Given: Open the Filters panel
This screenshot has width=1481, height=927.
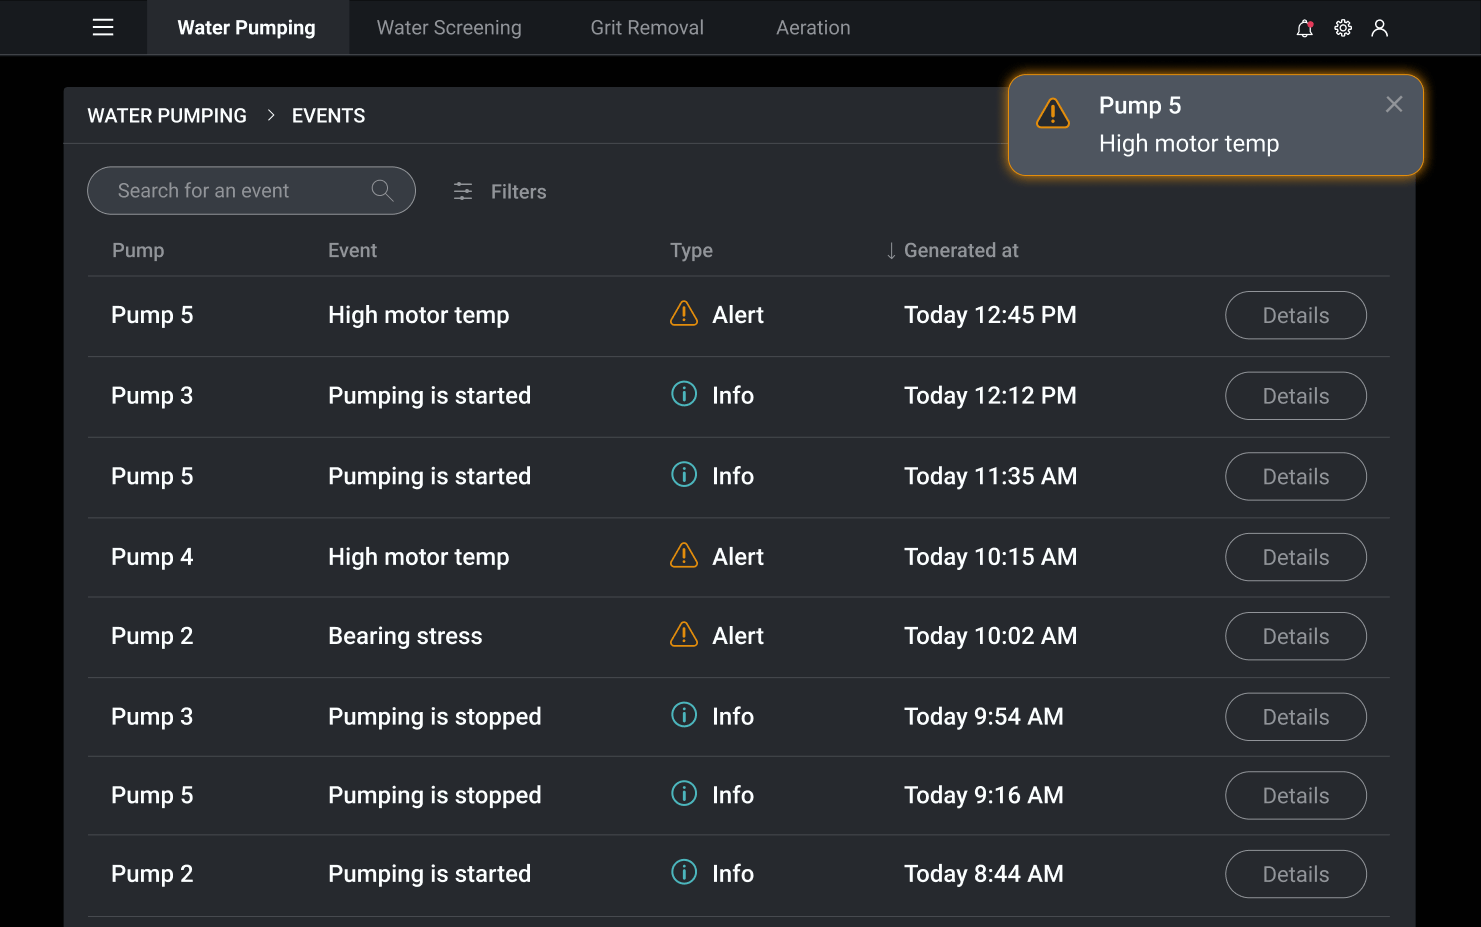Looking at the screenshot, I should coord(500,191).
